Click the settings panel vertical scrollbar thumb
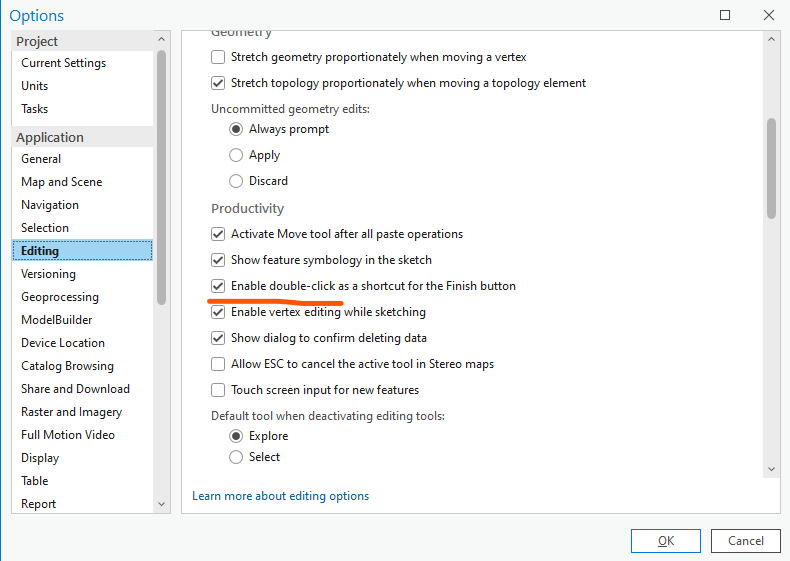Viewport: 790px width, 561px height. 771,168
